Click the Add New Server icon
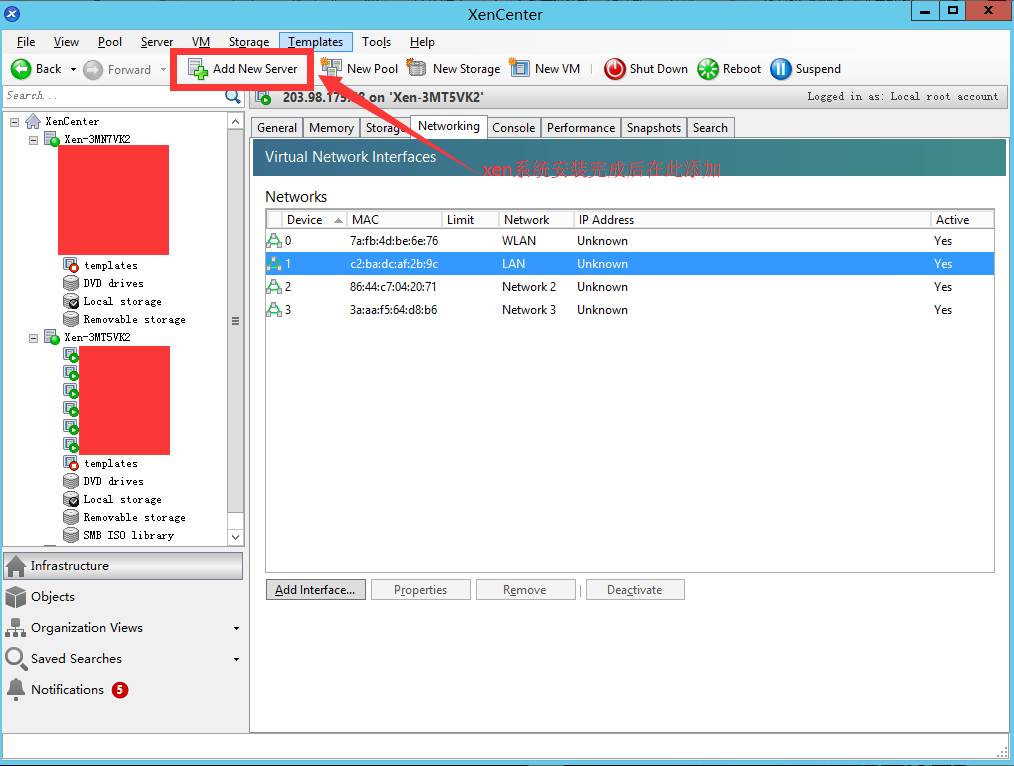The image size is (1014, 766). (198, 69)
